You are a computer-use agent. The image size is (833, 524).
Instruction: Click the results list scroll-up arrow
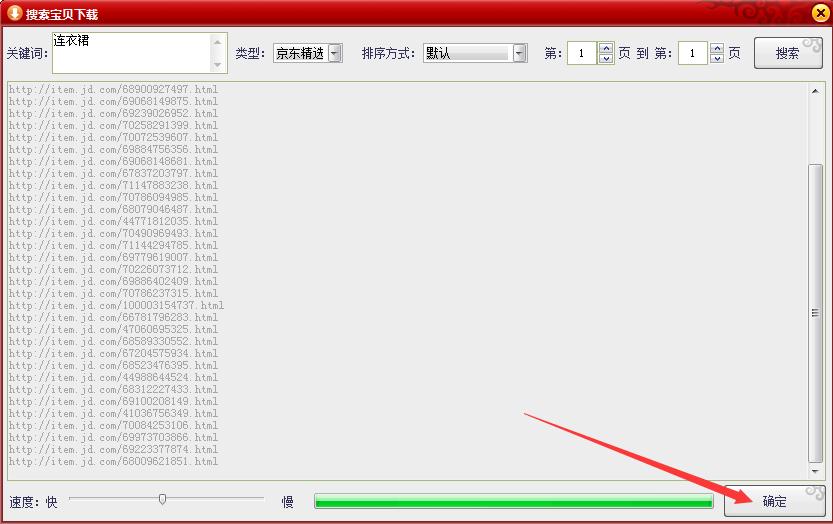(815, 91)
